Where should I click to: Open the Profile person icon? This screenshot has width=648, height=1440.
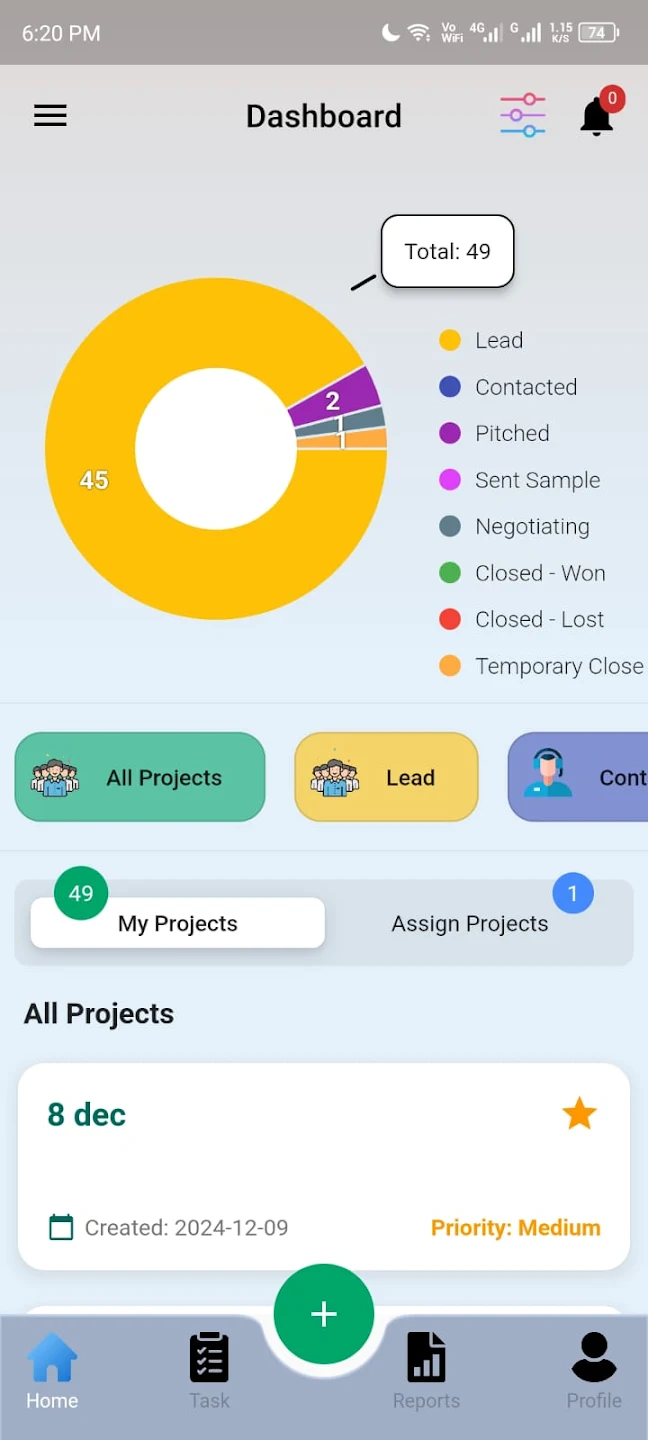[x=594, y=1372]
